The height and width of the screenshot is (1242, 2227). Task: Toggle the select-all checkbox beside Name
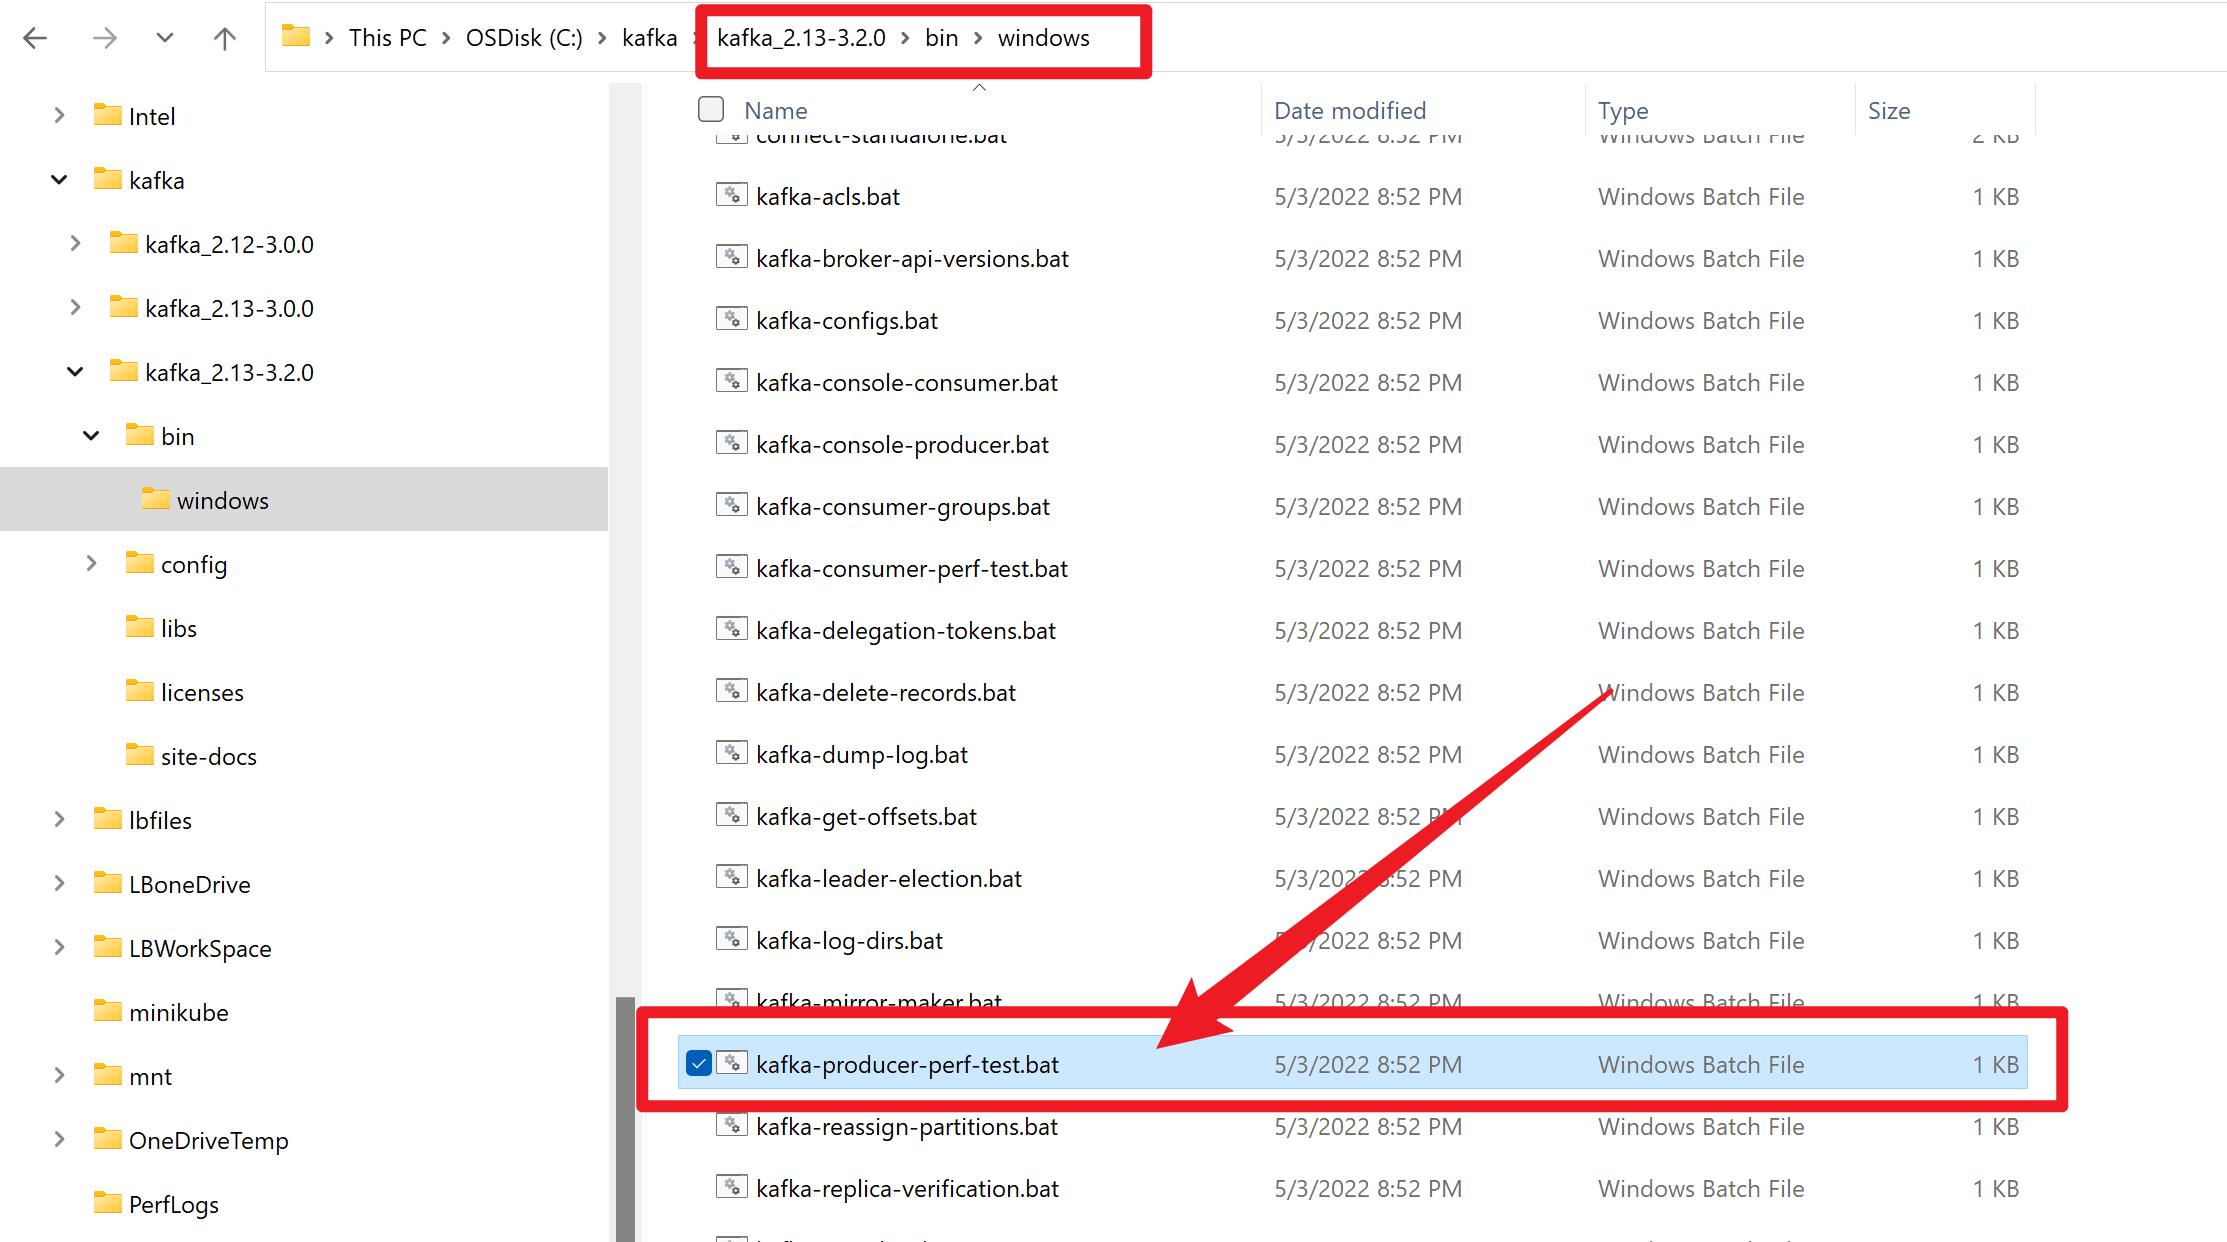[x=711, y=109]
